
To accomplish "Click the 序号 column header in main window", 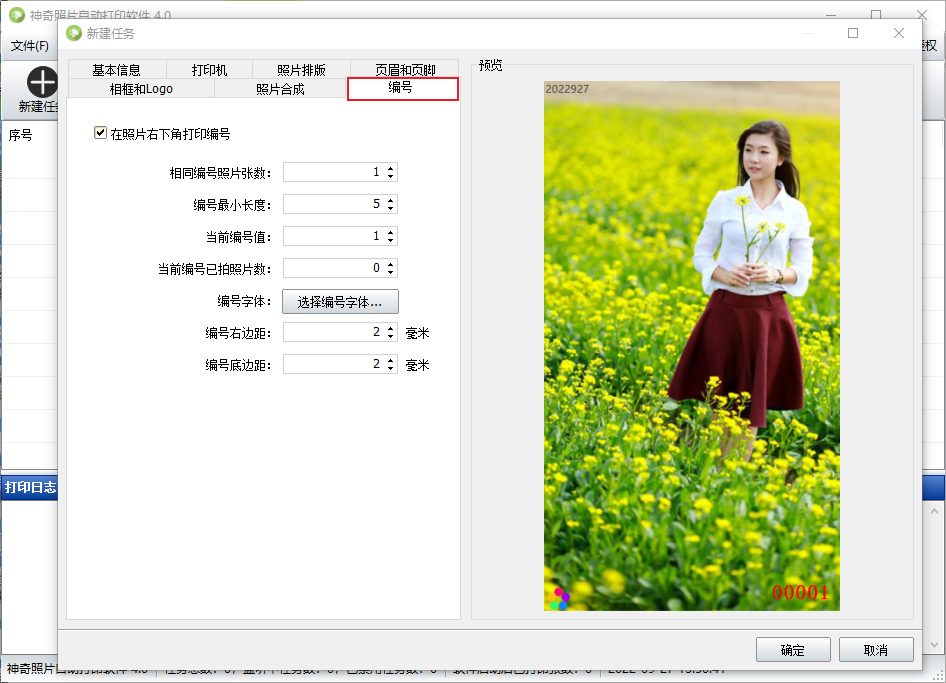I will 21,135.
